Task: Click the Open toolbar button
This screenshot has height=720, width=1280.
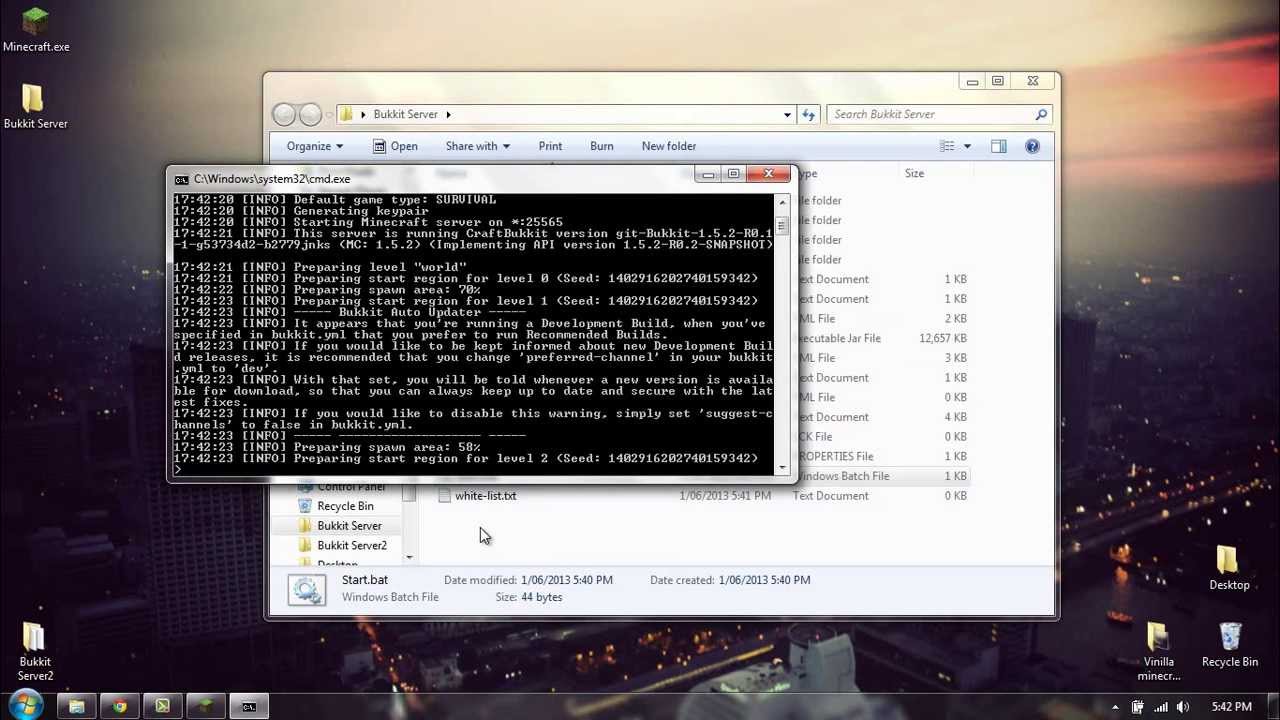Action: [x=396, y=146]
